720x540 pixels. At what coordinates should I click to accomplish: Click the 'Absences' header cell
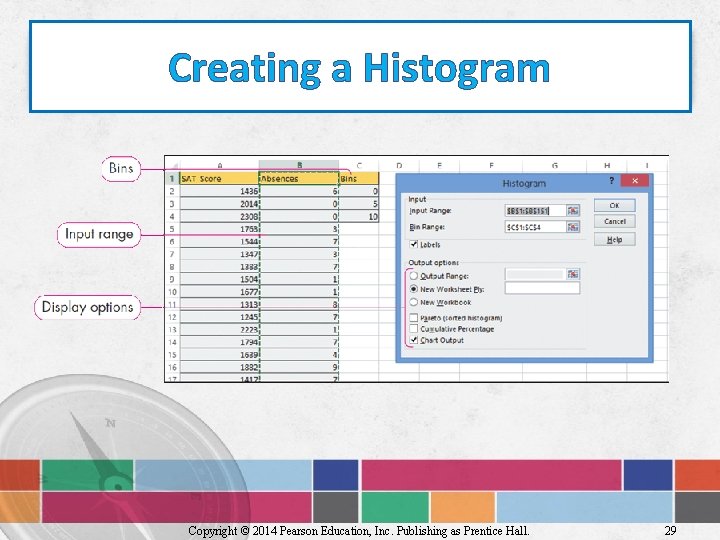pos(299,179)
